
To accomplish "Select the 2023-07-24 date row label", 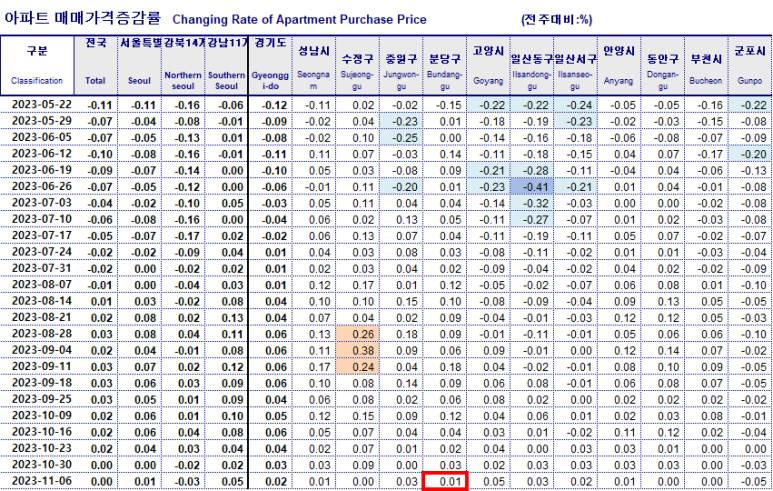I will tap(42, 251).
